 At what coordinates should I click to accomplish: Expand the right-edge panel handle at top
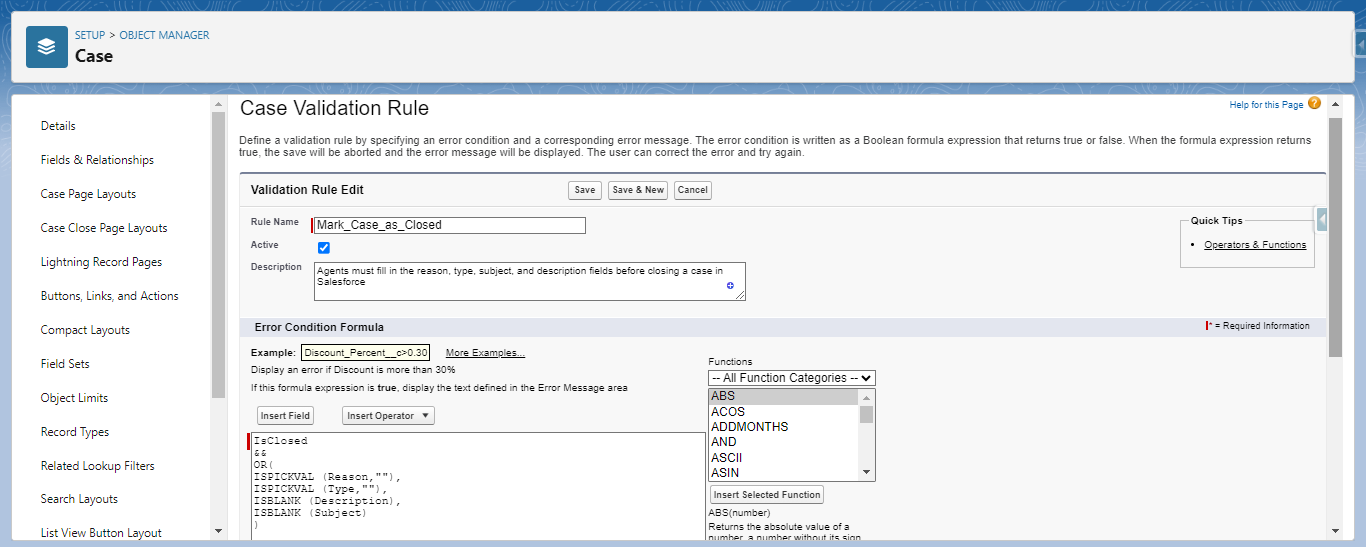pyautogui.click(x=1360, y=45)
